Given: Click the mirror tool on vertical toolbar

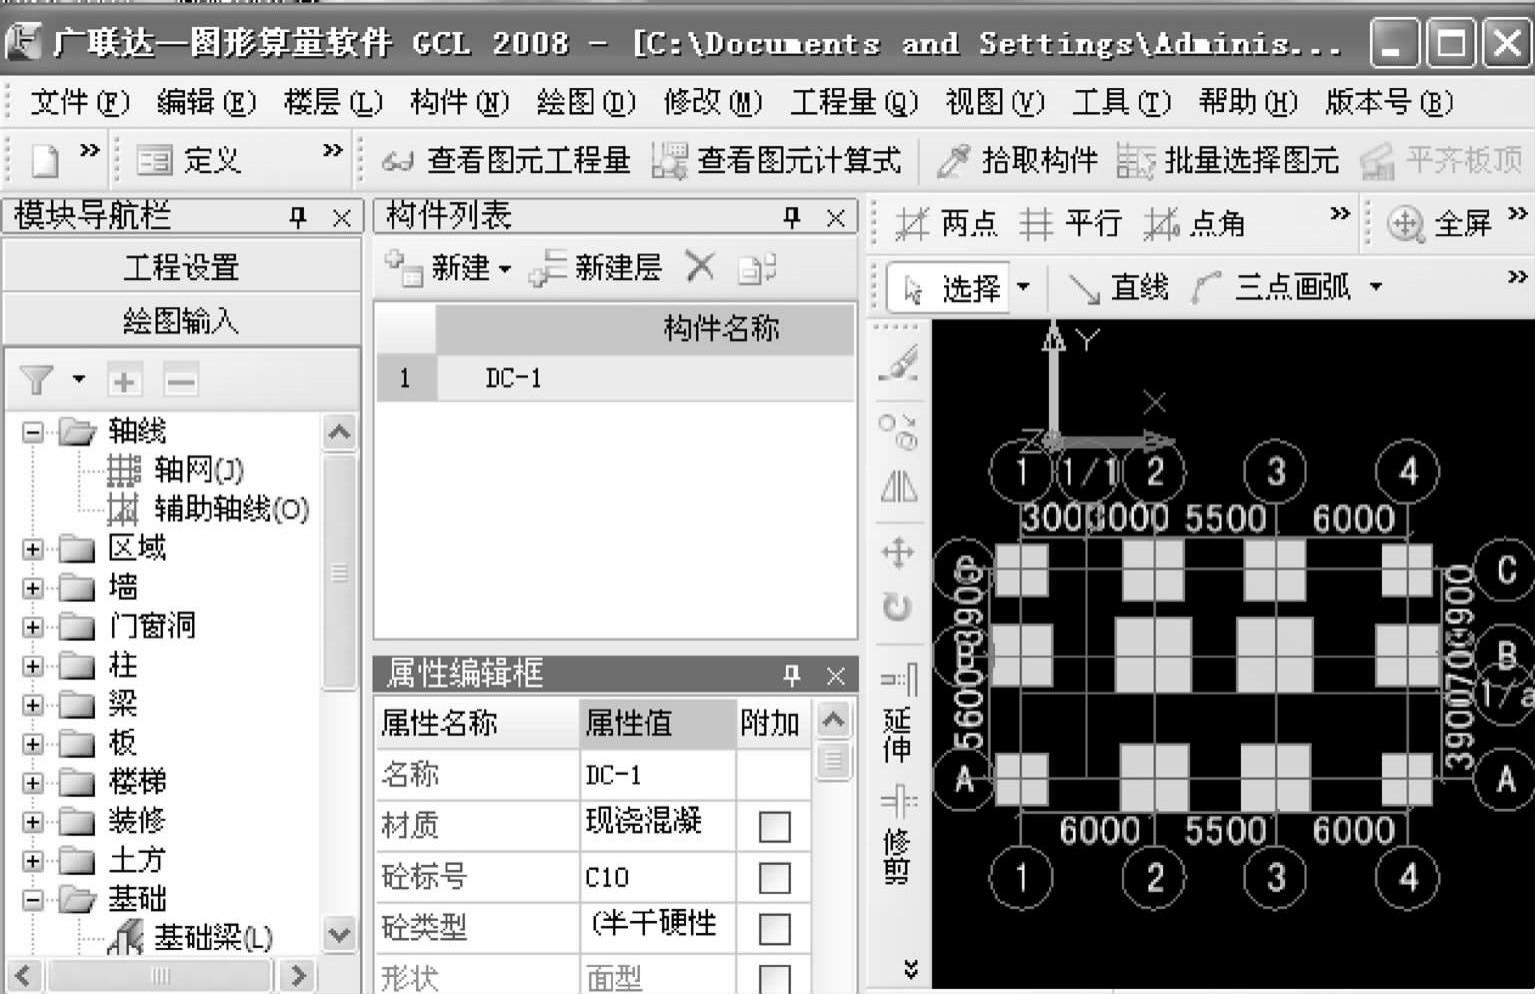Looking at the screenshot, I should [899, 487].
